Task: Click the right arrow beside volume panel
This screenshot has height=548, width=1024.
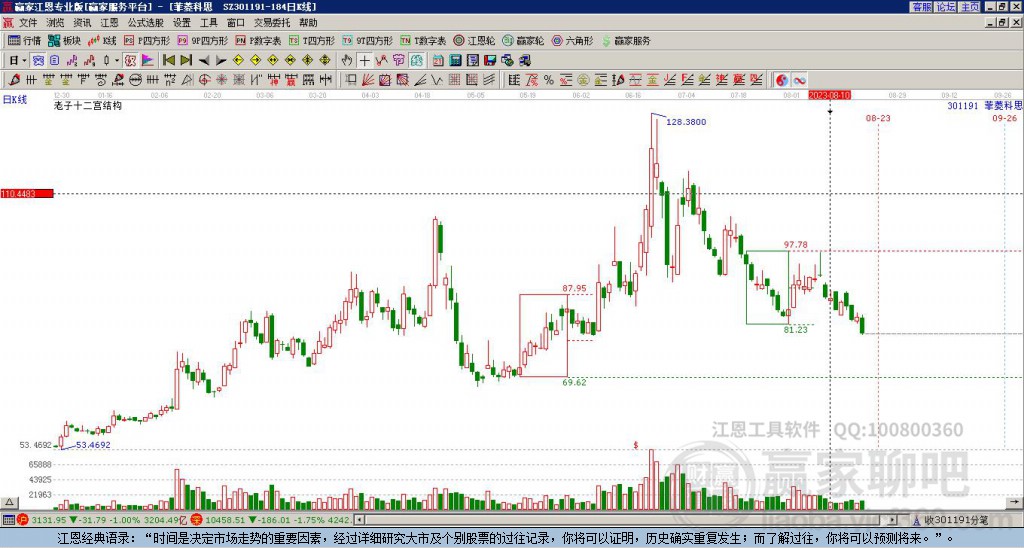Action: pyautogui.click(x=1015, y=503)
